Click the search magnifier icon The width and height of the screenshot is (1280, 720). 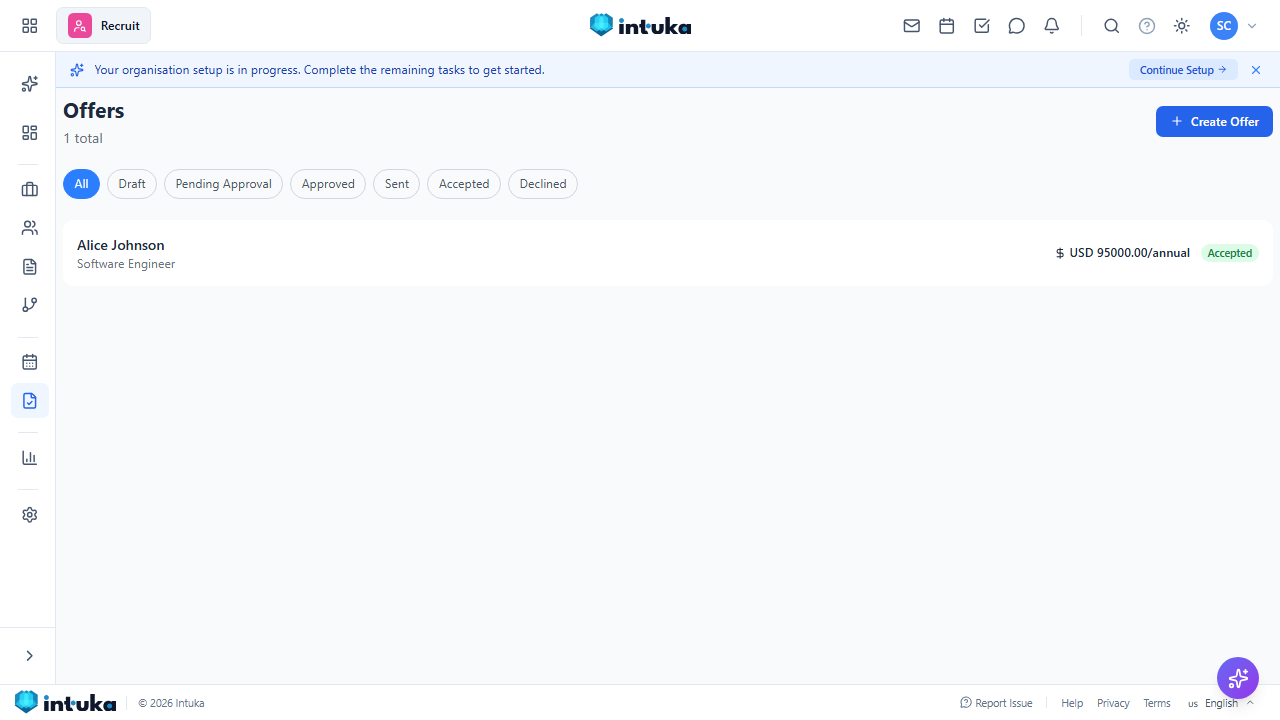point(1112,26)
